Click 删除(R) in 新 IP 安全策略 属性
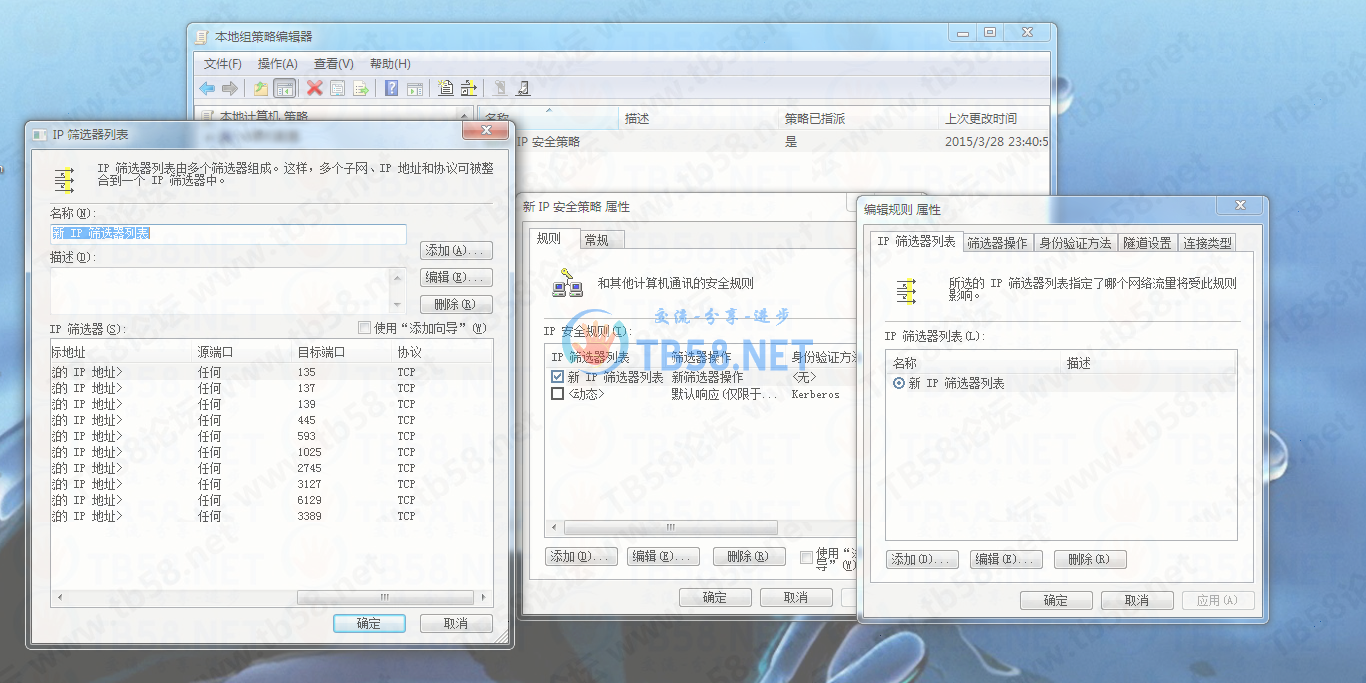Viewport: 1366px width, 683px height. click(x=749, y=557)
